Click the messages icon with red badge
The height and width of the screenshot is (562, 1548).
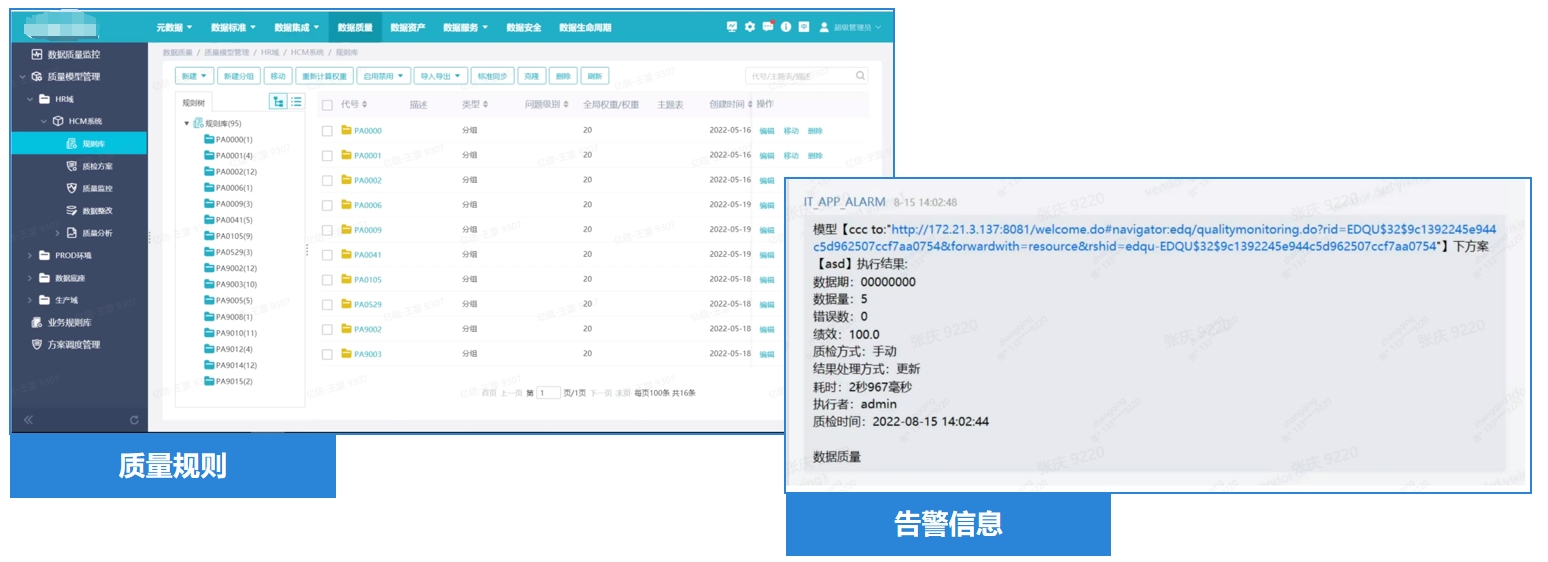pos(768,27)
